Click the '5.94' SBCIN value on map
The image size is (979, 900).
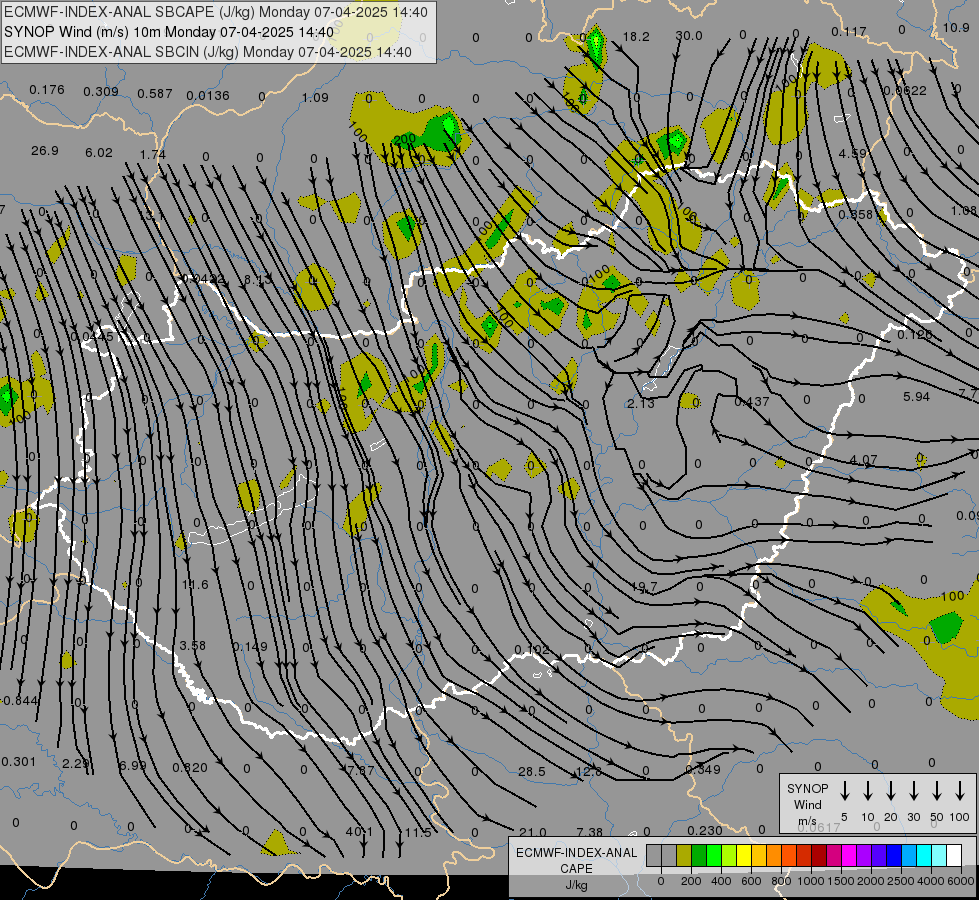[917, 397]
